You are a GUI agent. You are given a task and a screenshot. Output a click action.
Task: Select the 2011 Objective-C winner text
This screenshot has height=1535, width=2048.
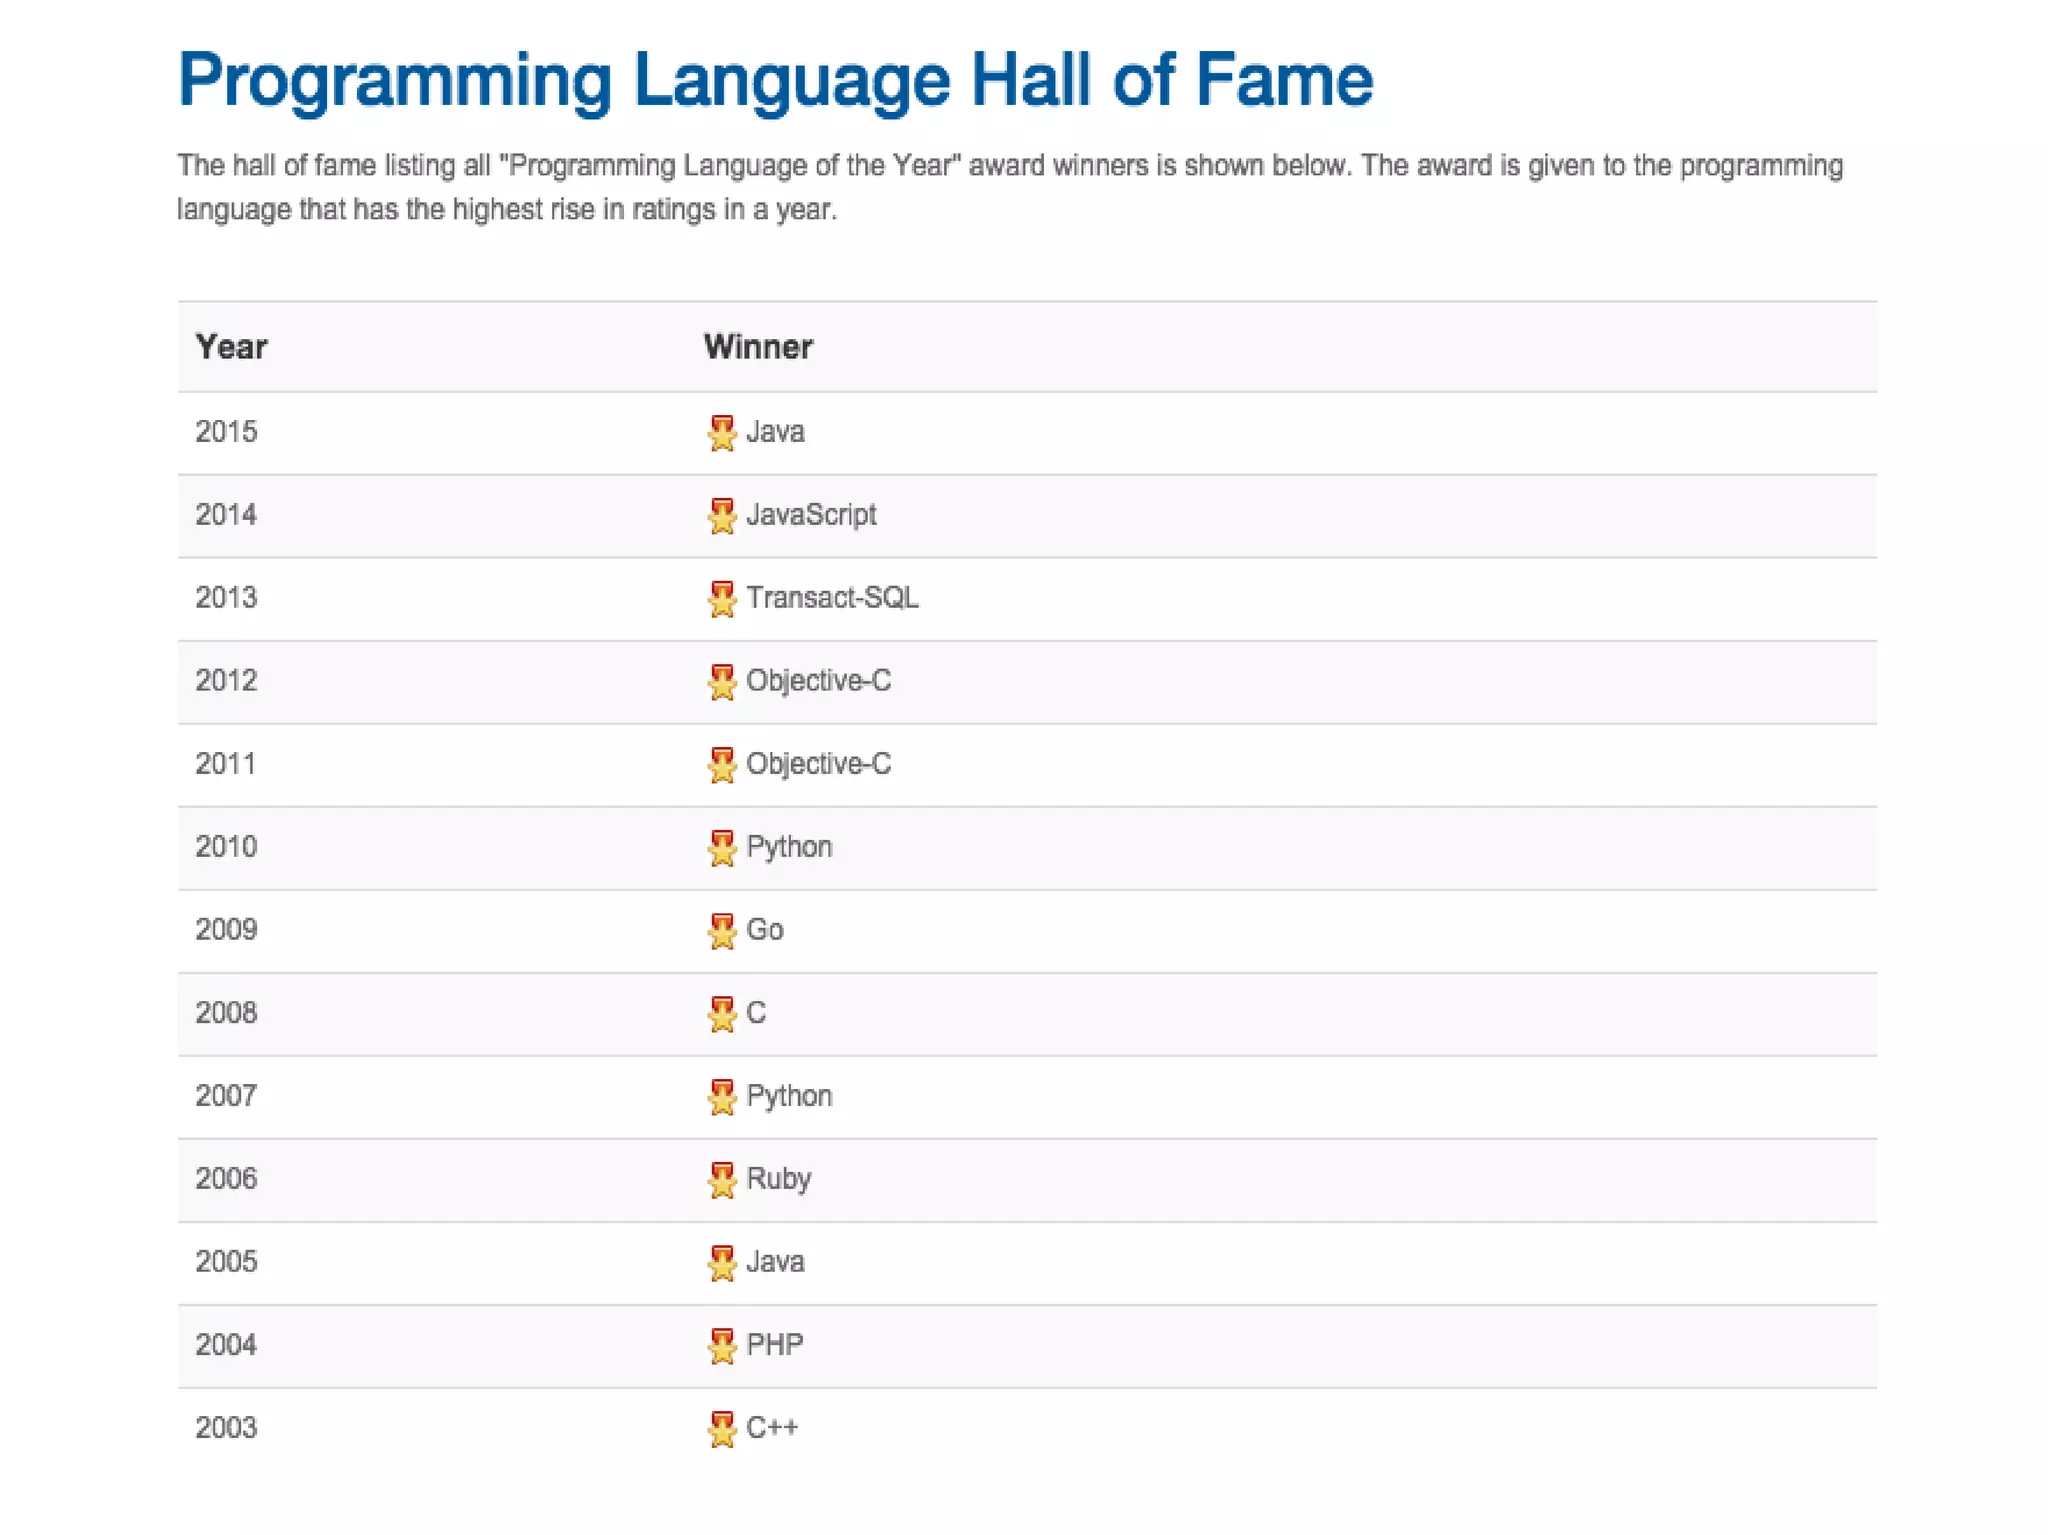point(818,764)
